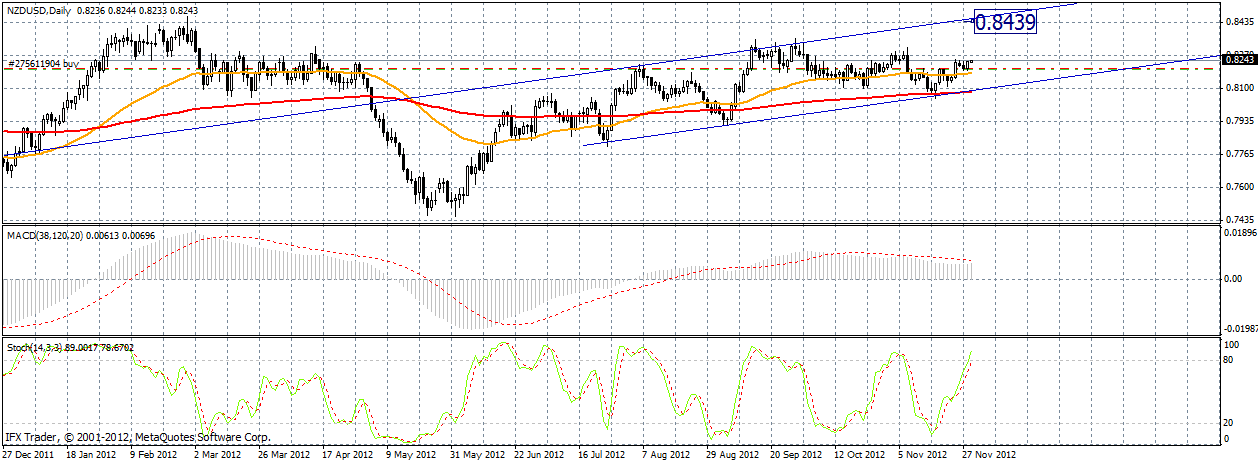This screenshot has width=1258, height=462.
Task: Click the 0.8100 price axis value
Action: click(1239, 88)
